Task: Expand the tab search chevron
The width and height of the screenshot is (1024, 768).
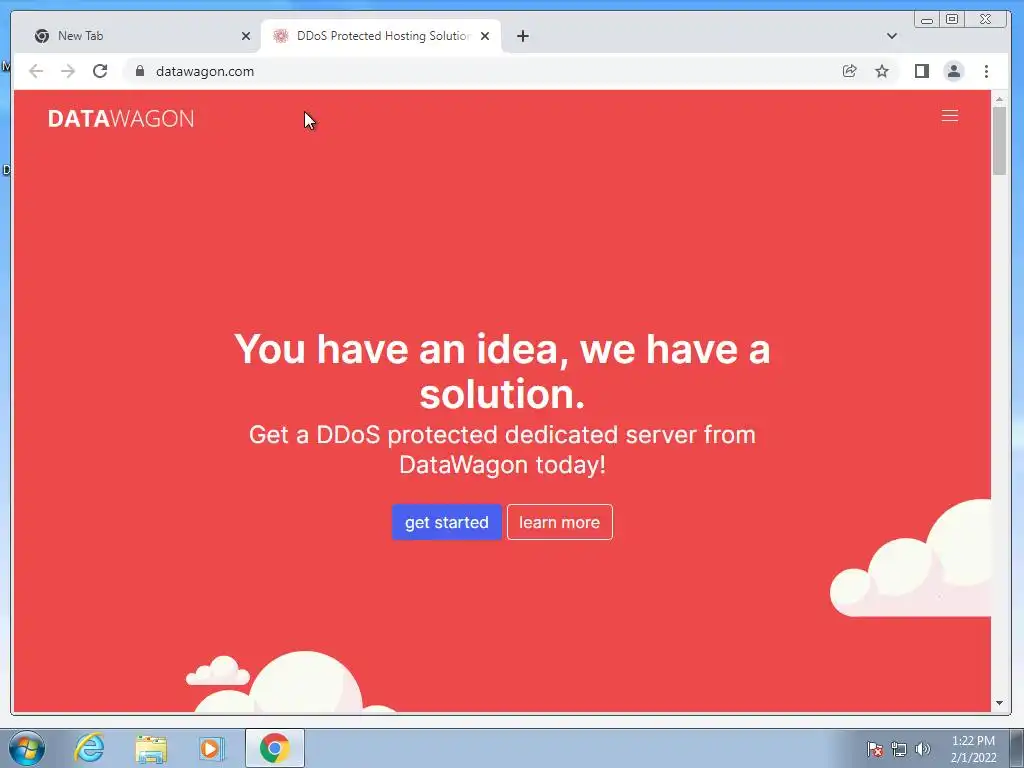Action: [891, 36]
